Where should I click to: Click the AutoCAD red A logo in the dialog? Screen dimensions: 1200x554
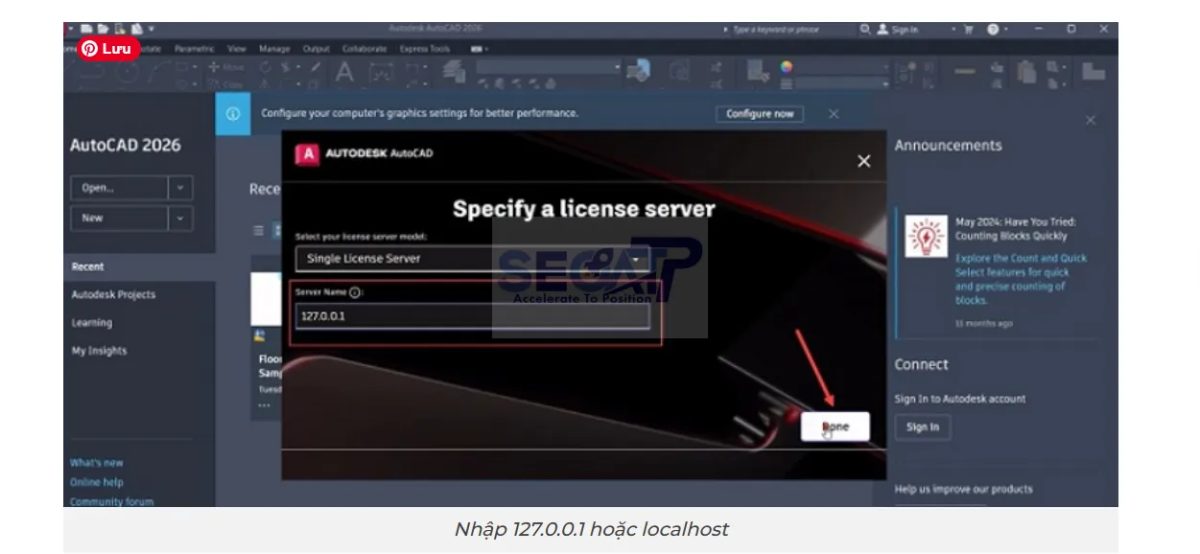(x=307, y=154)
